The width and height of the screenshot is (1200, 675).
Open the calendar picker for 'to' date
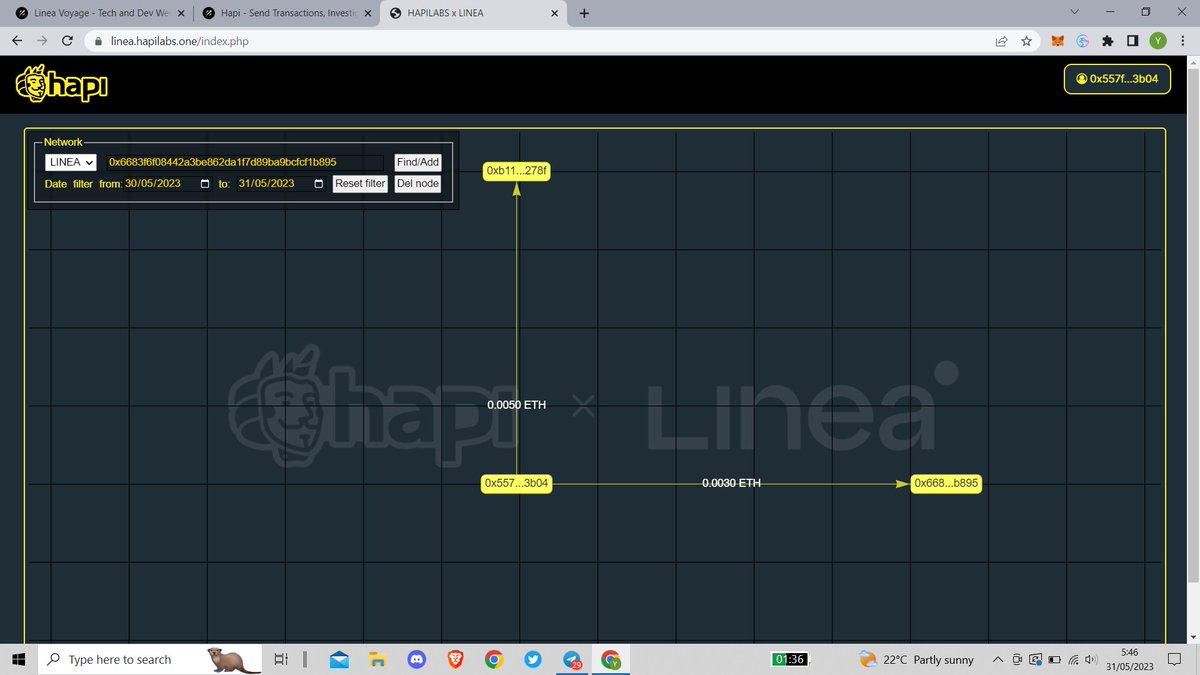319,184
